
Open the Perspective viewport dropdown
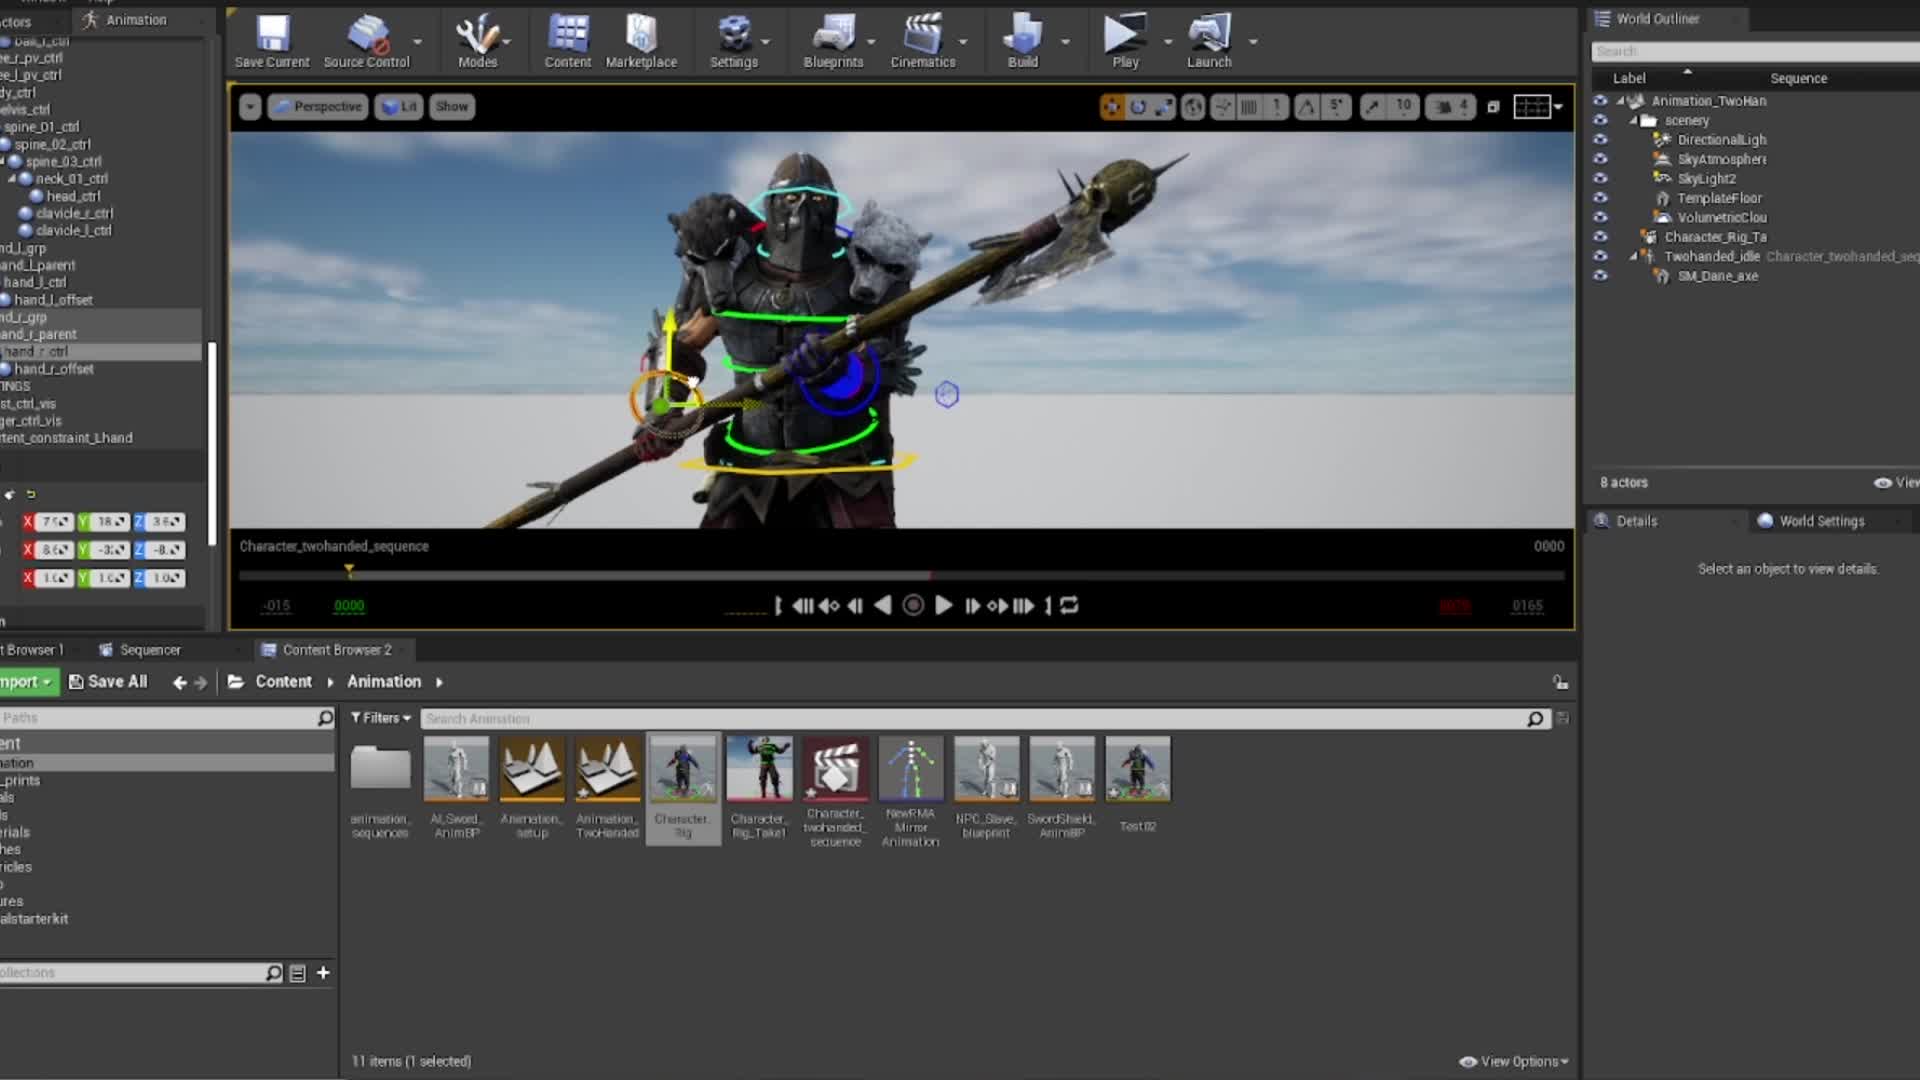click(317, 106)
